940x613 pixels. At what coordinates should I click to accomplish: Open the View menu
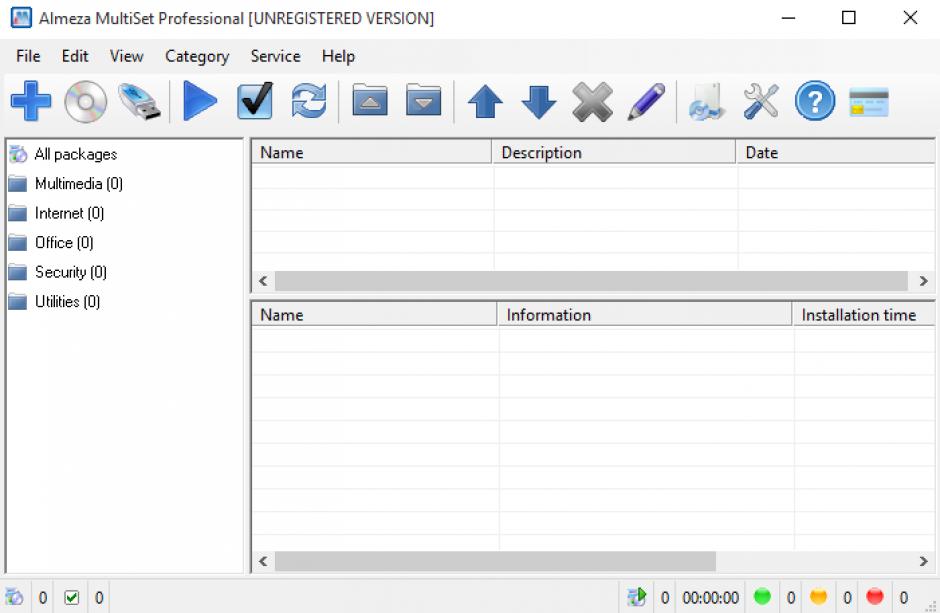(126, 56)
